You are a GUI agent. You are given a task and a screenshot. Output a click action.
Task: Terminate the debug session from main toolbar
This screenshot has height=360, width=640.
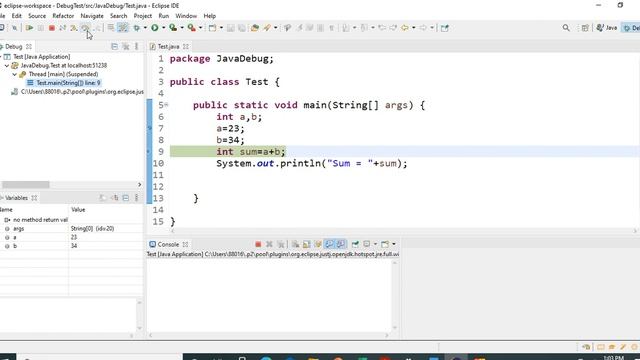[52, 28]
